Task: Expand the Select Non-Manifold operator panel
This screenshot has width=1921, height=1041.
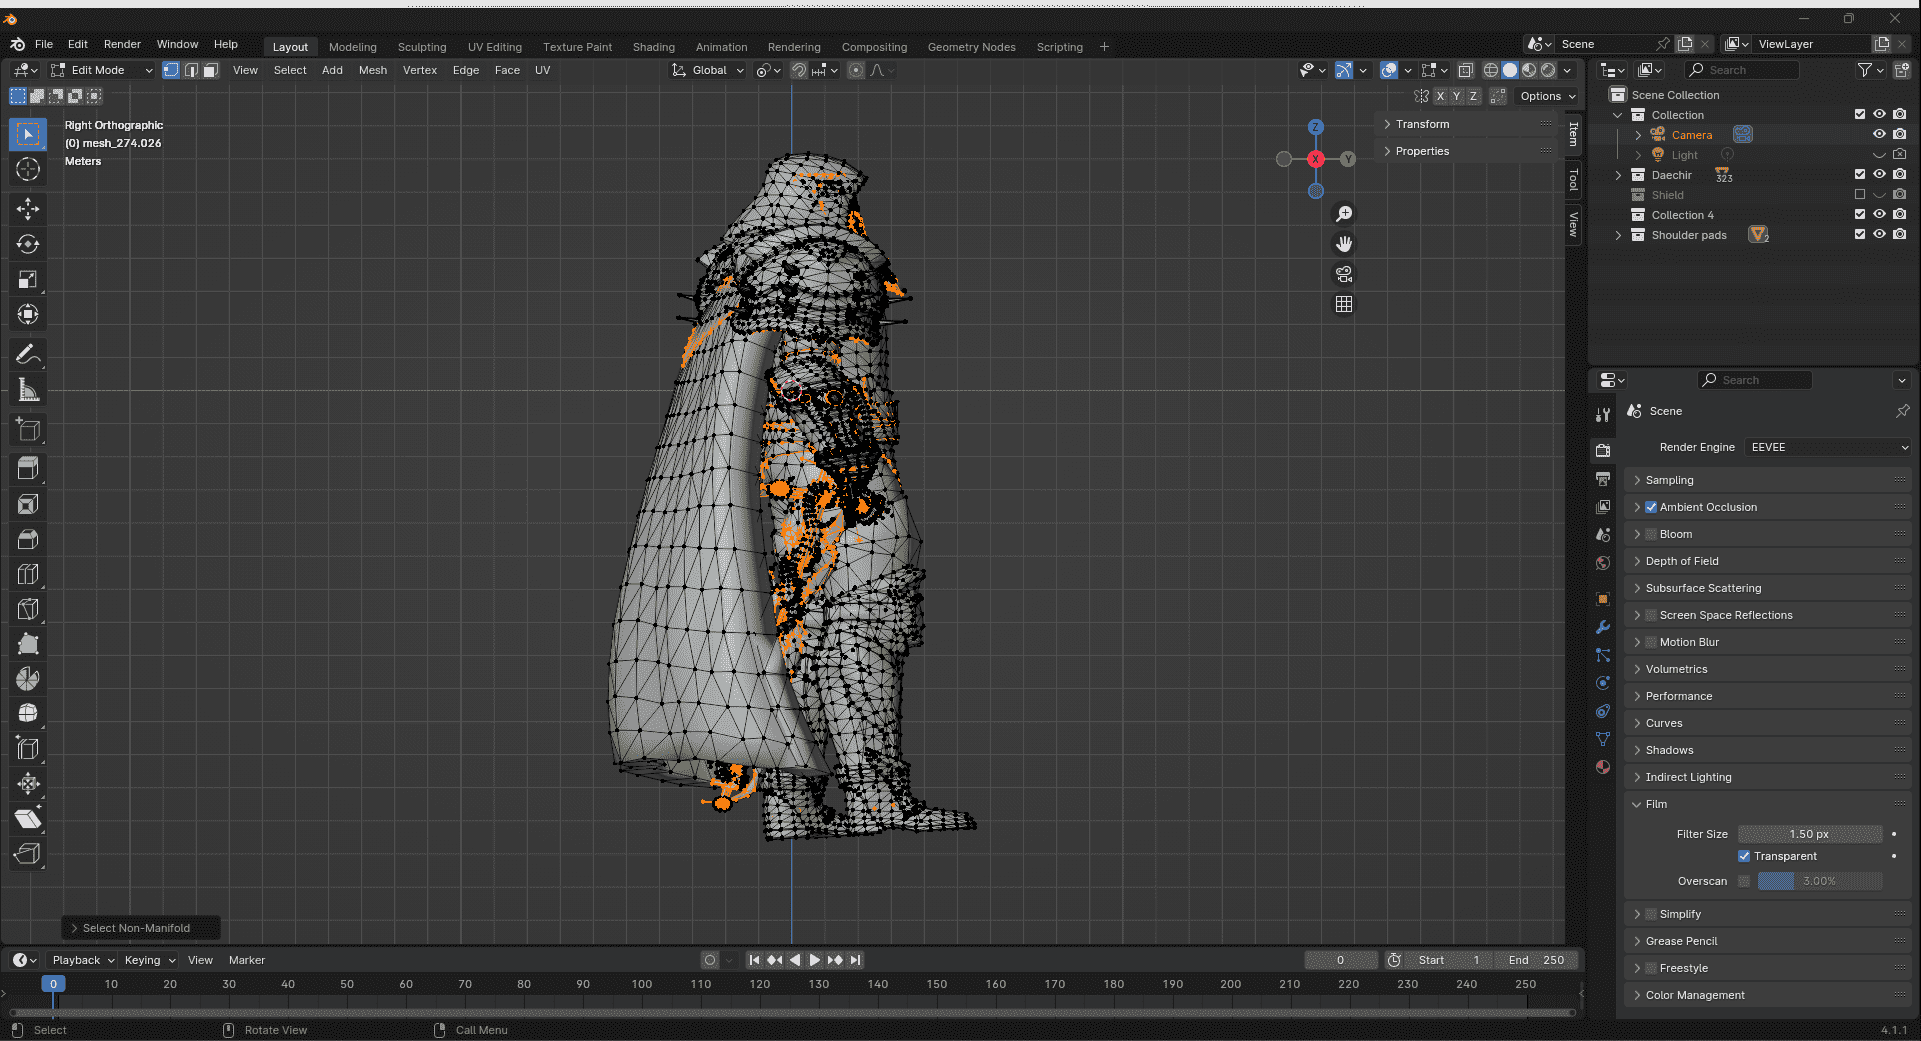Action: (x=140, y=928)
